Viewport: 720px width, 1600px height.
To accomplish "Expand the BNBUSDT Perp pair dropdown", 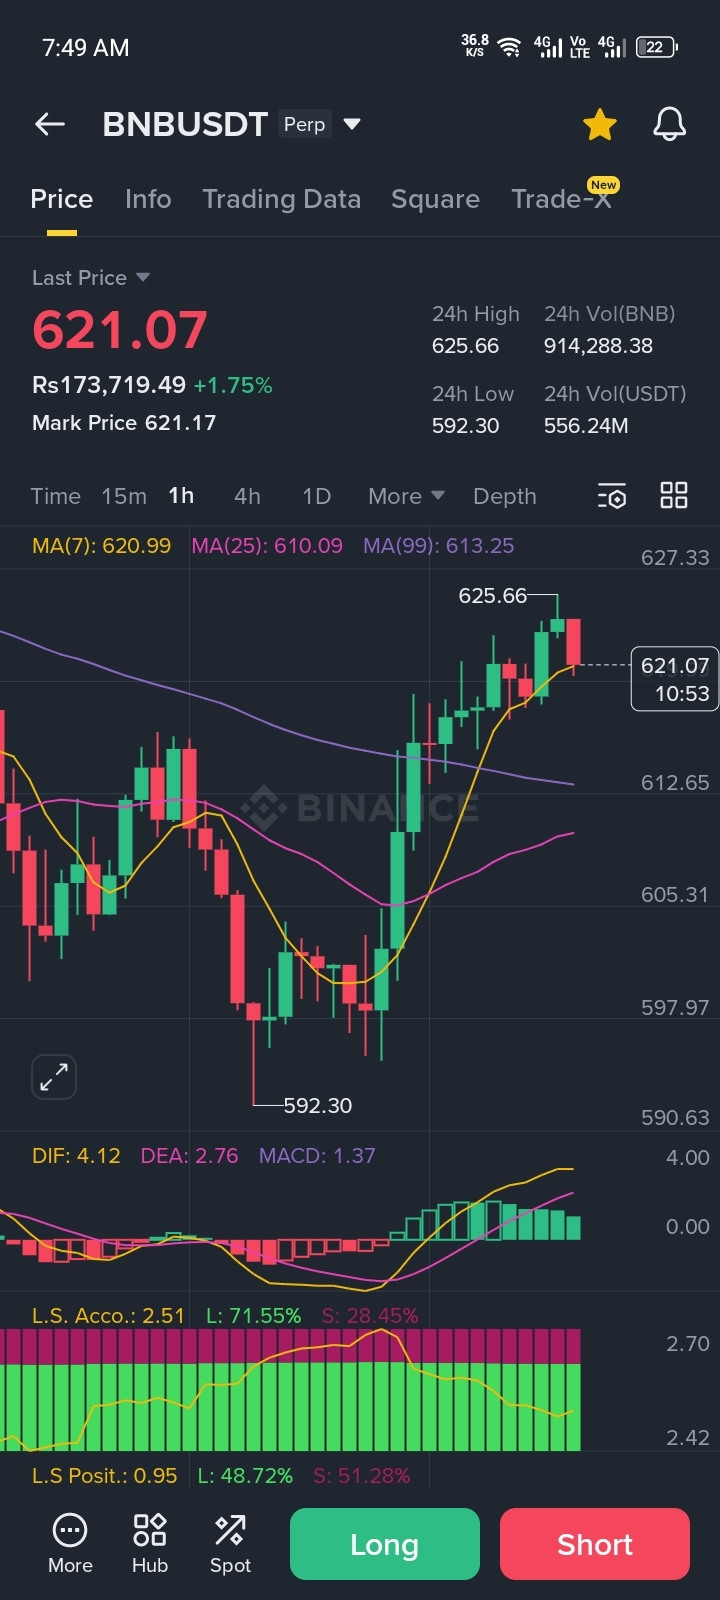I will pos(352,124).
